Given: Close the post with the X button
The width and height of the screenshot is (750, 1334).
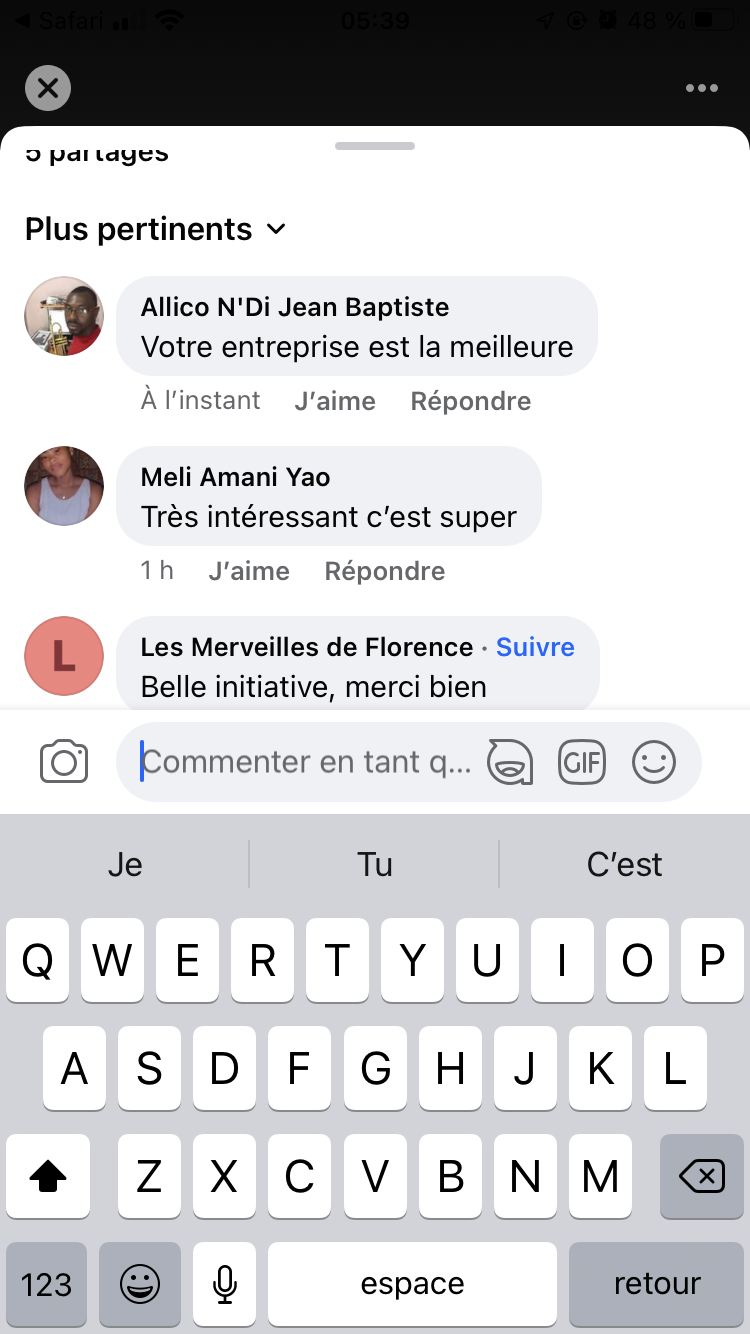Looking at the screenshot, I should [48, 88].
